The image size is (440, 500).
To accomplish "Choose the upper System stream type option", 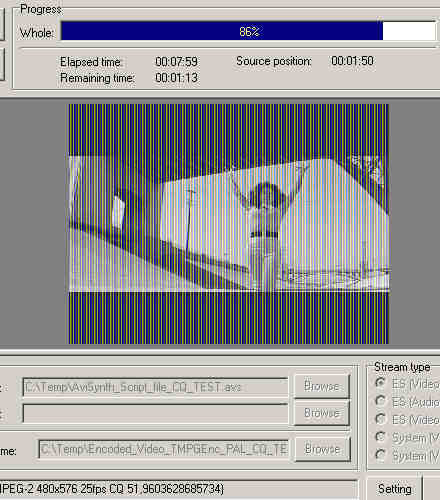I will tap(380, 437).
